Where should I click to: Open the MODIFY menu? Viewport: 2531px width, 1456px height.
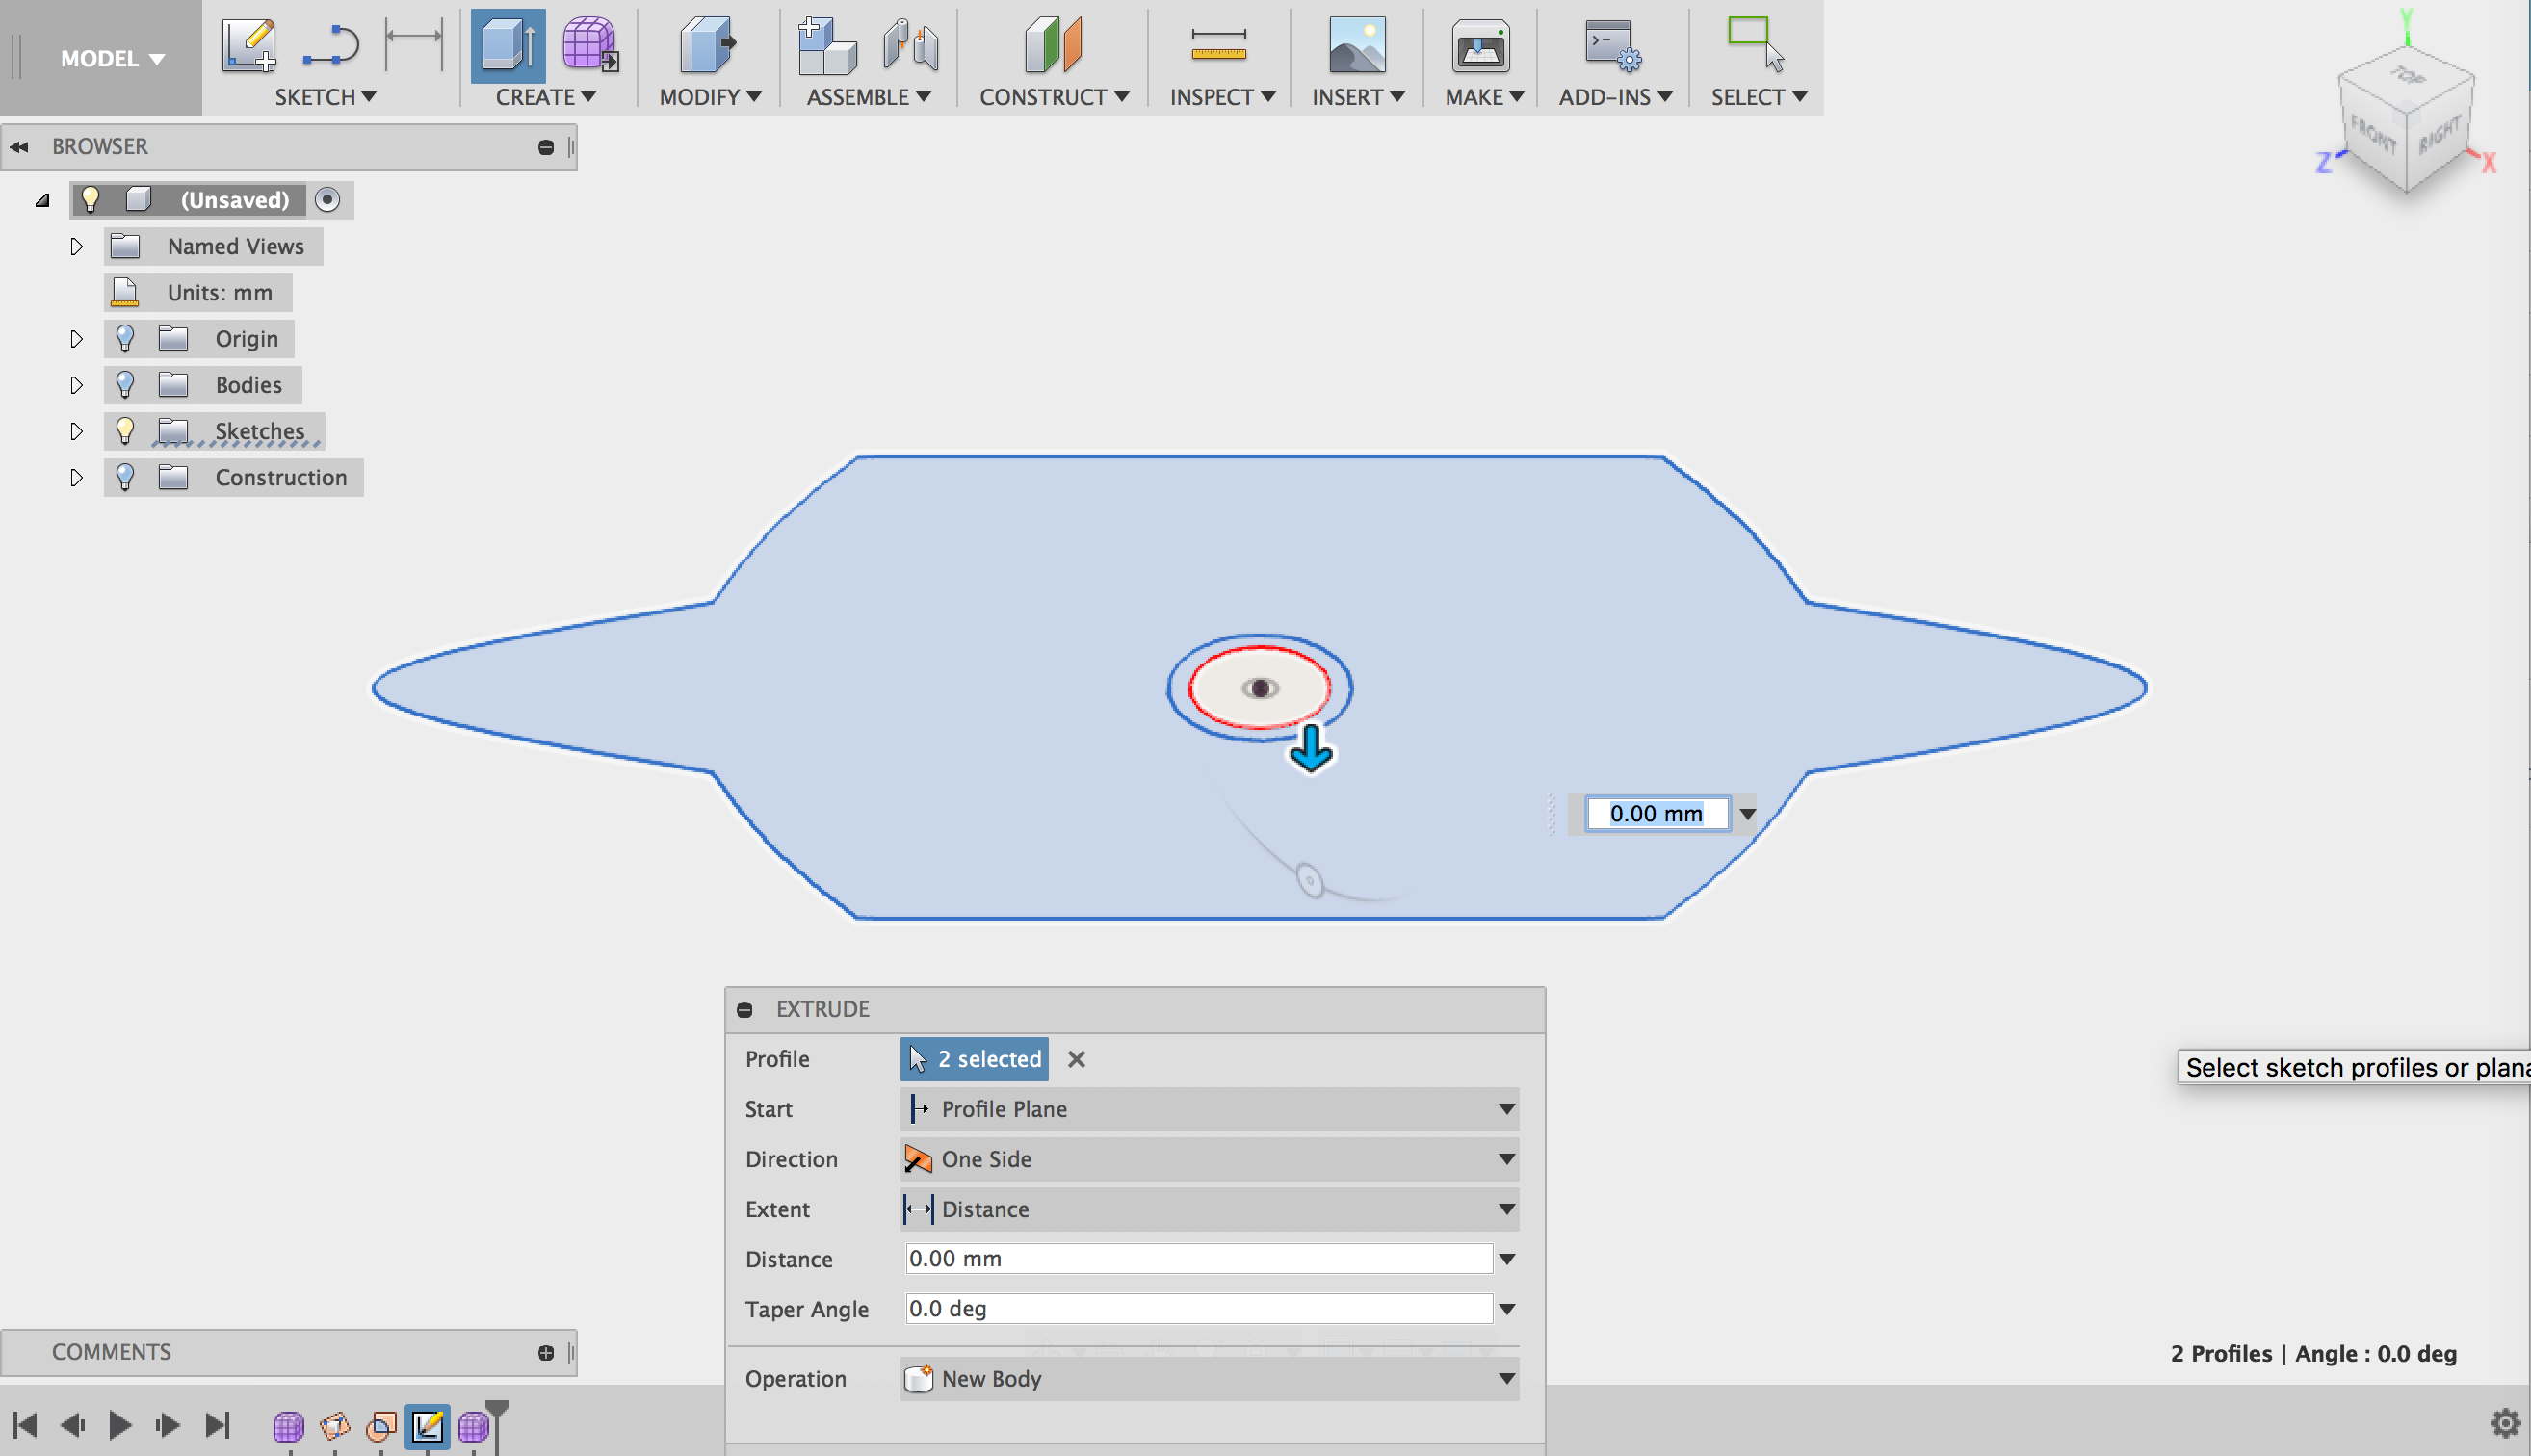tap(710, 97)
